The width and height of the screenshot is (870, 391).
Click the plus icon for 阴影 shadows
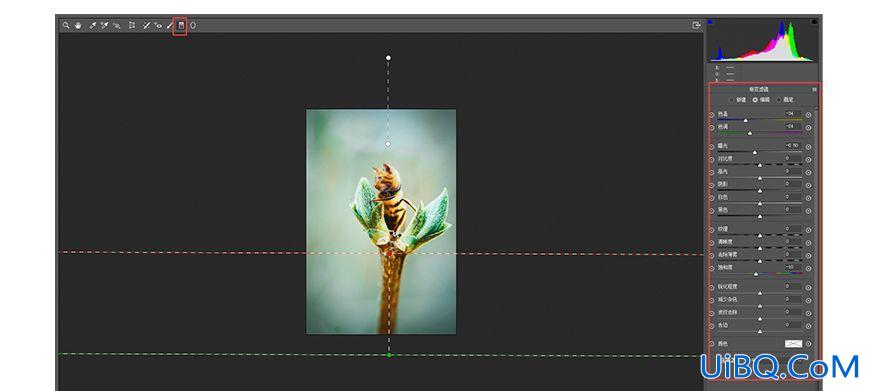click(808, 185)
